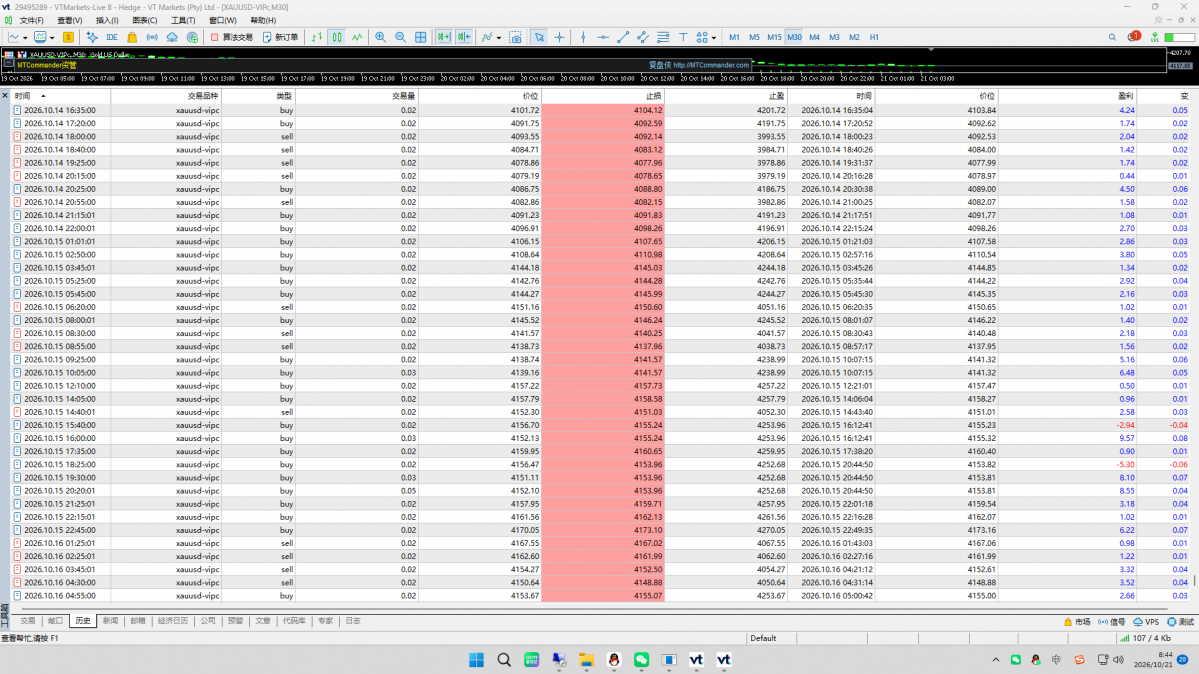Click the Windows Start button
Image resolution: width=1199 pixels, height=674 pixels.
pos(476,659)
